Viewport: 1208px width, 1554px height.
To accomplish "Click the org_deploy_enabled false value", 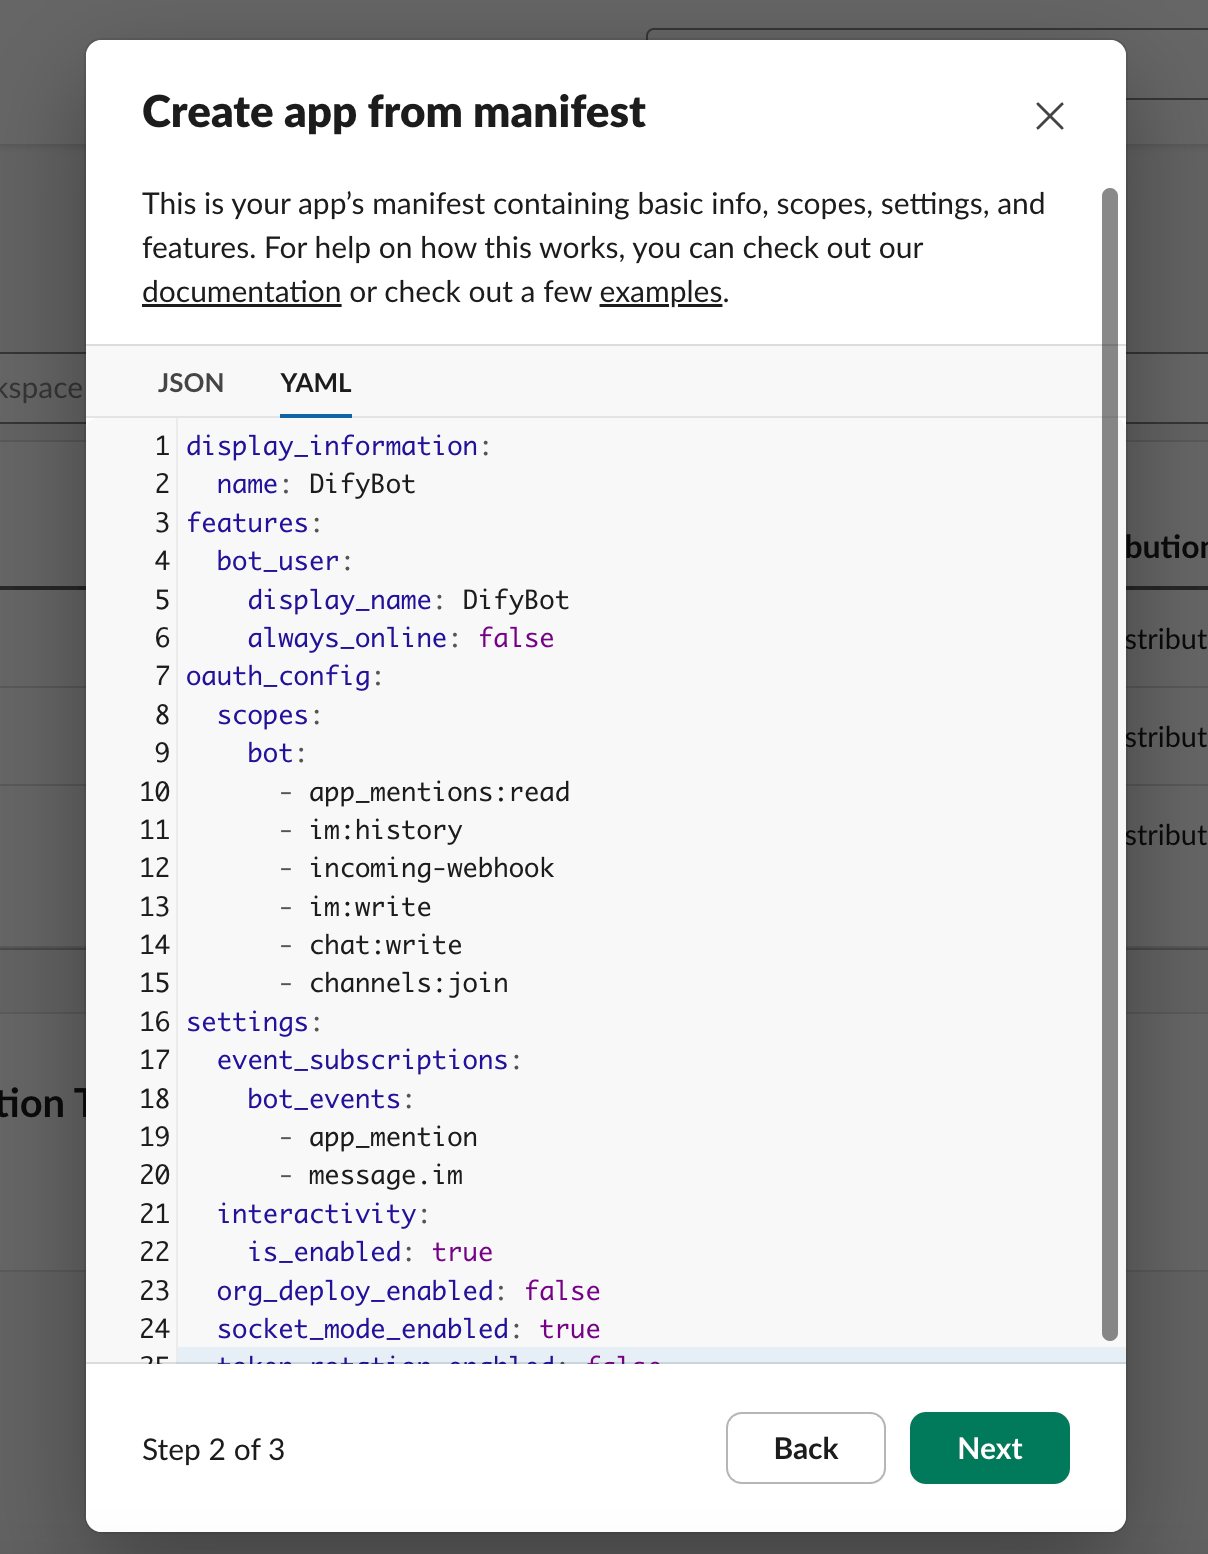I will tap(562, 1290).
